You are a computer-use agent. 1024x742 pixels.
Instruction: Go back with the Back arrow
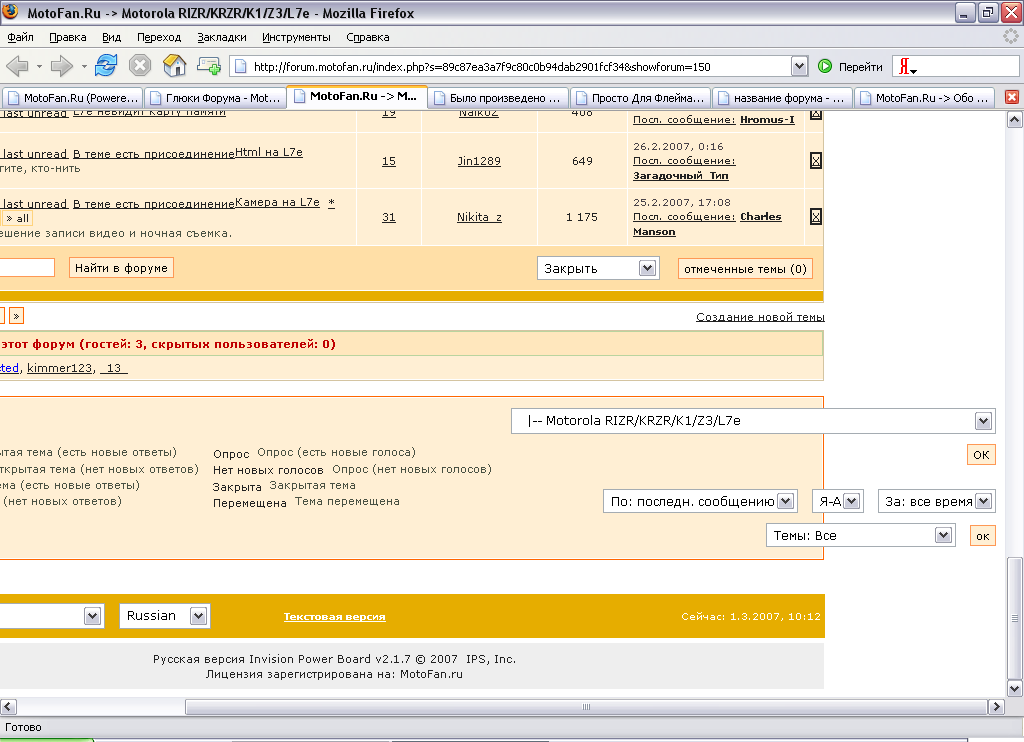17,66
